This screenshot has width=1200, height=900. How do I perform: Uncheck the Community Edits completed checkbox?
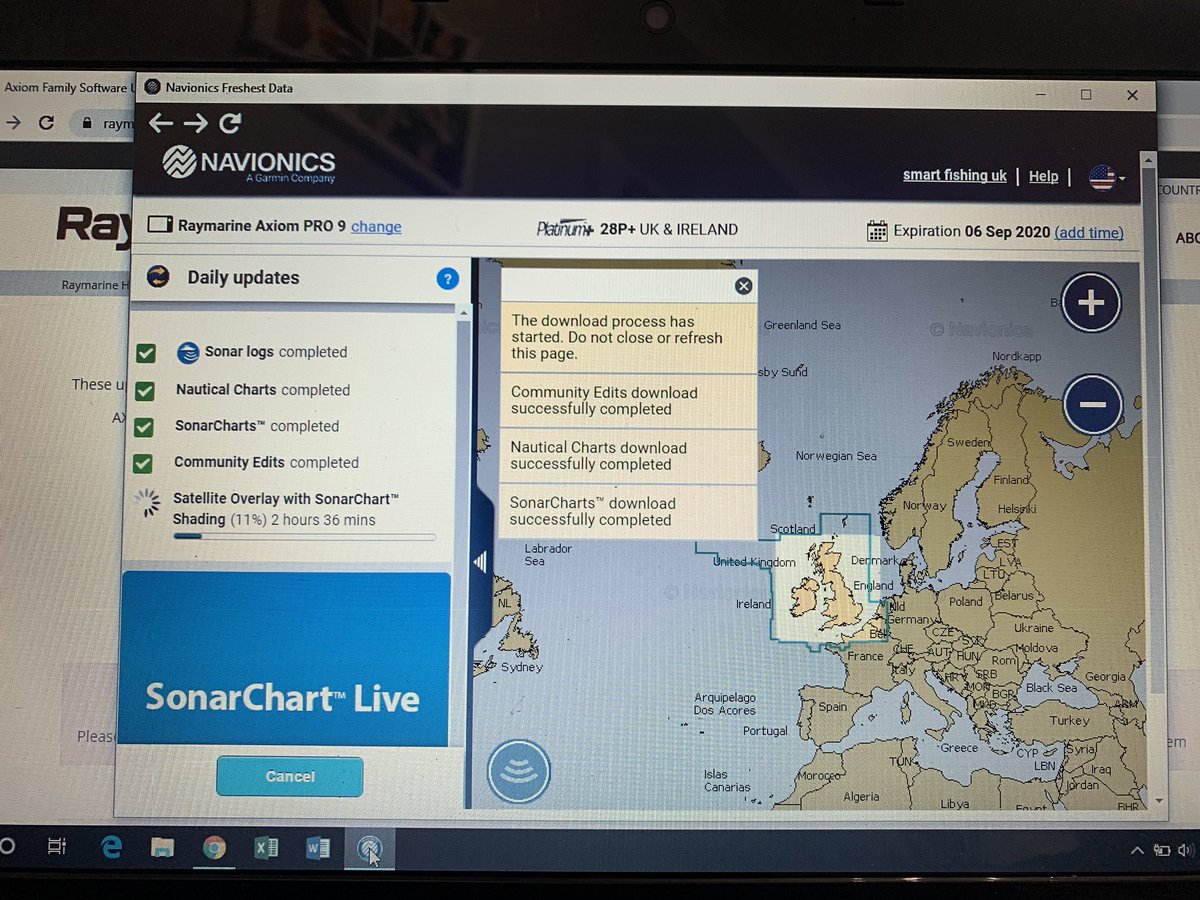(x=146, y=463)
